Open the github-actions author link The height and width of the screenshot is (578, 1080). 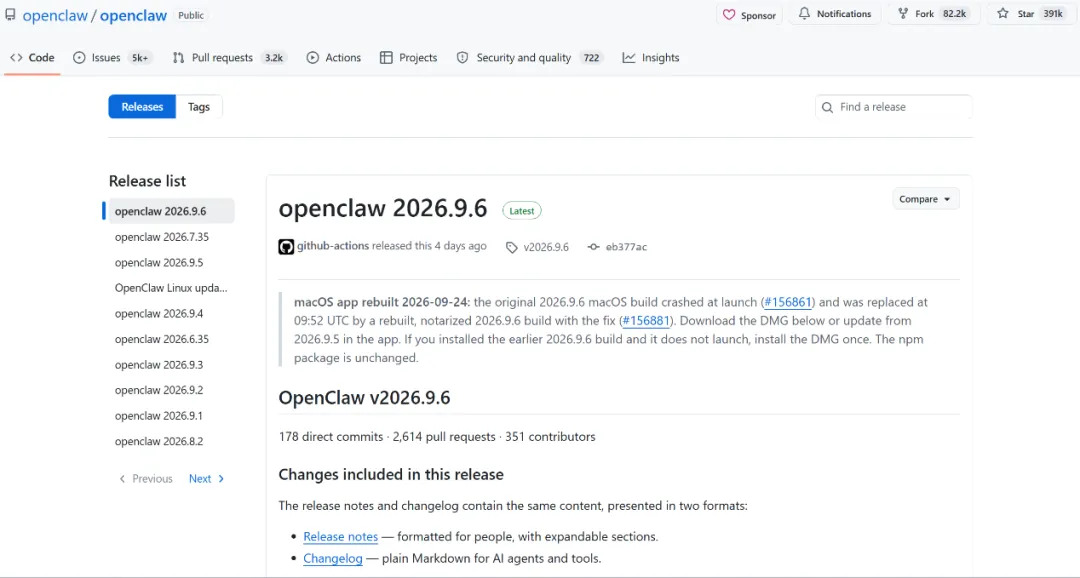click(x=333, y=246)
